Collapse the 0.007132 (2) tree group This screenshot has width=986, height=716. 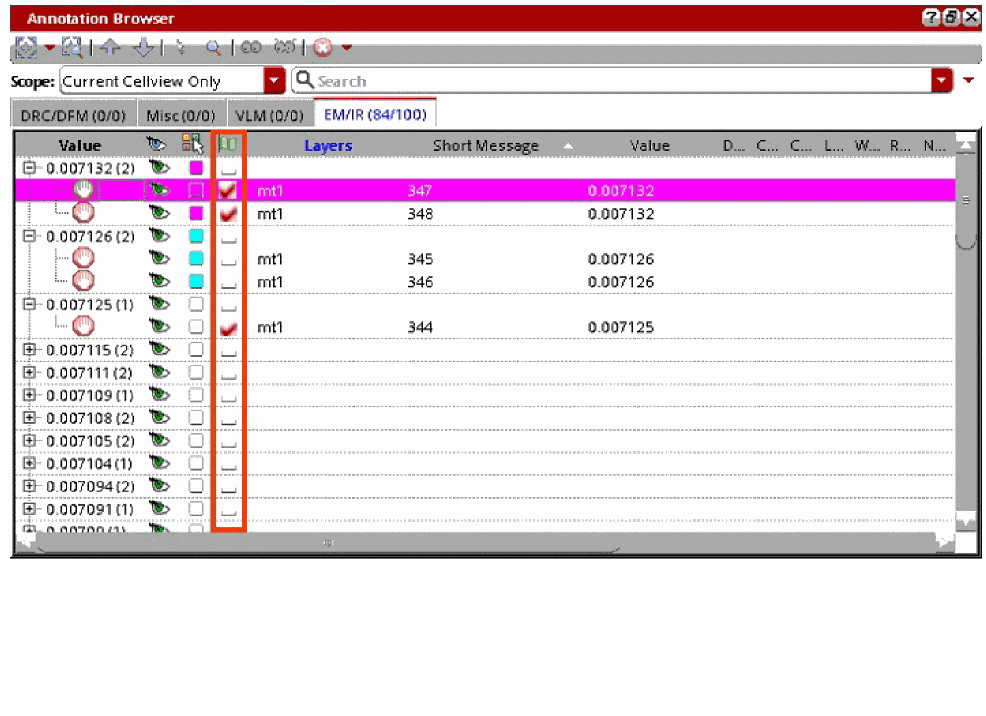(29, 167)
